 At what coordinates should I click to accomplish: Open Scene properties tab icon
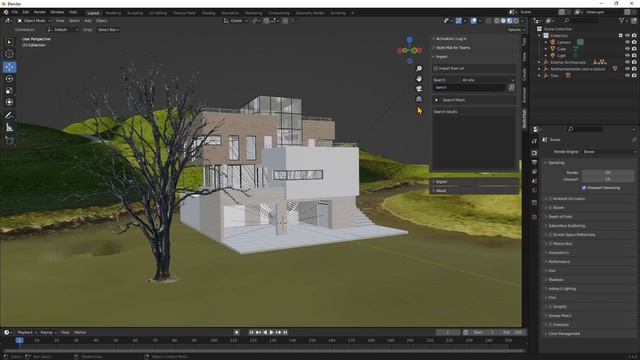534,181
